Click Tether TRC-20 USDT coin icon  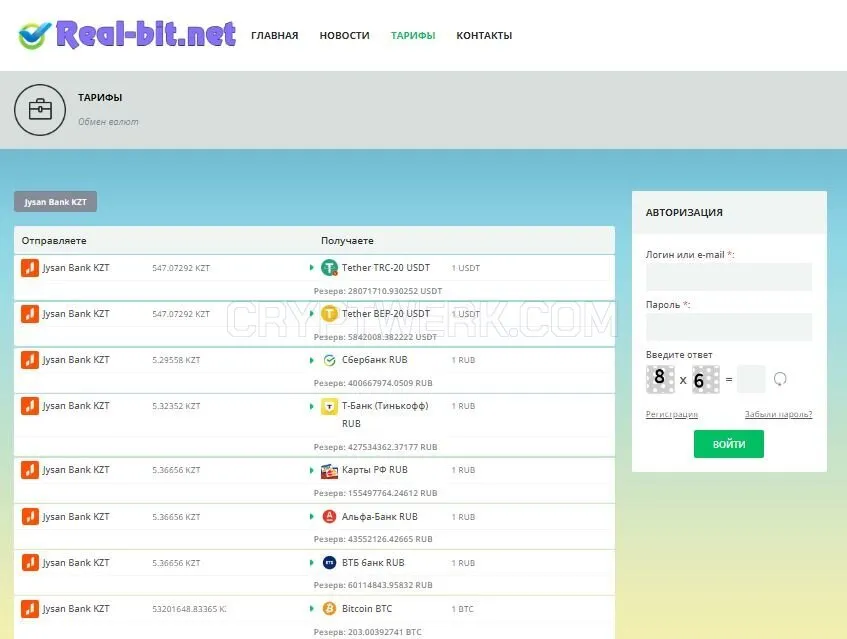point(329,267)
